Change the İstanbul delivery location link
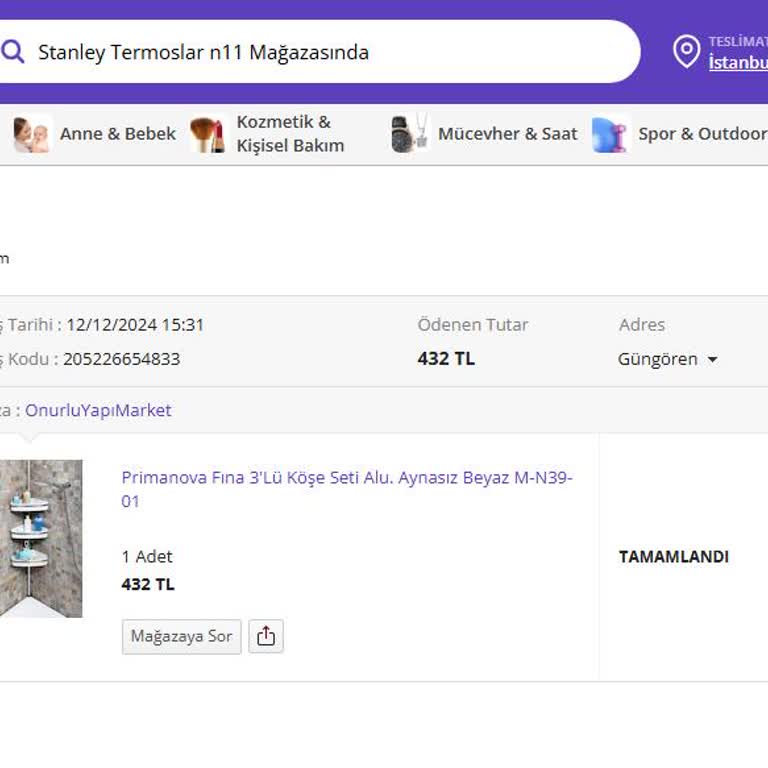The height and width of the screenshot is (768, 768). [738, 62]
